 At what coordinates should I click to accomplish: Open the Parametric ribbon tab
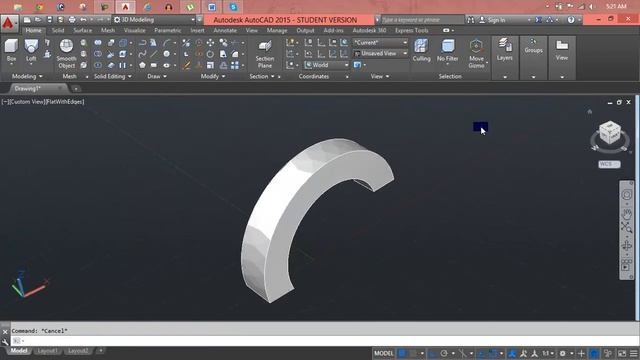pos(168,30)
